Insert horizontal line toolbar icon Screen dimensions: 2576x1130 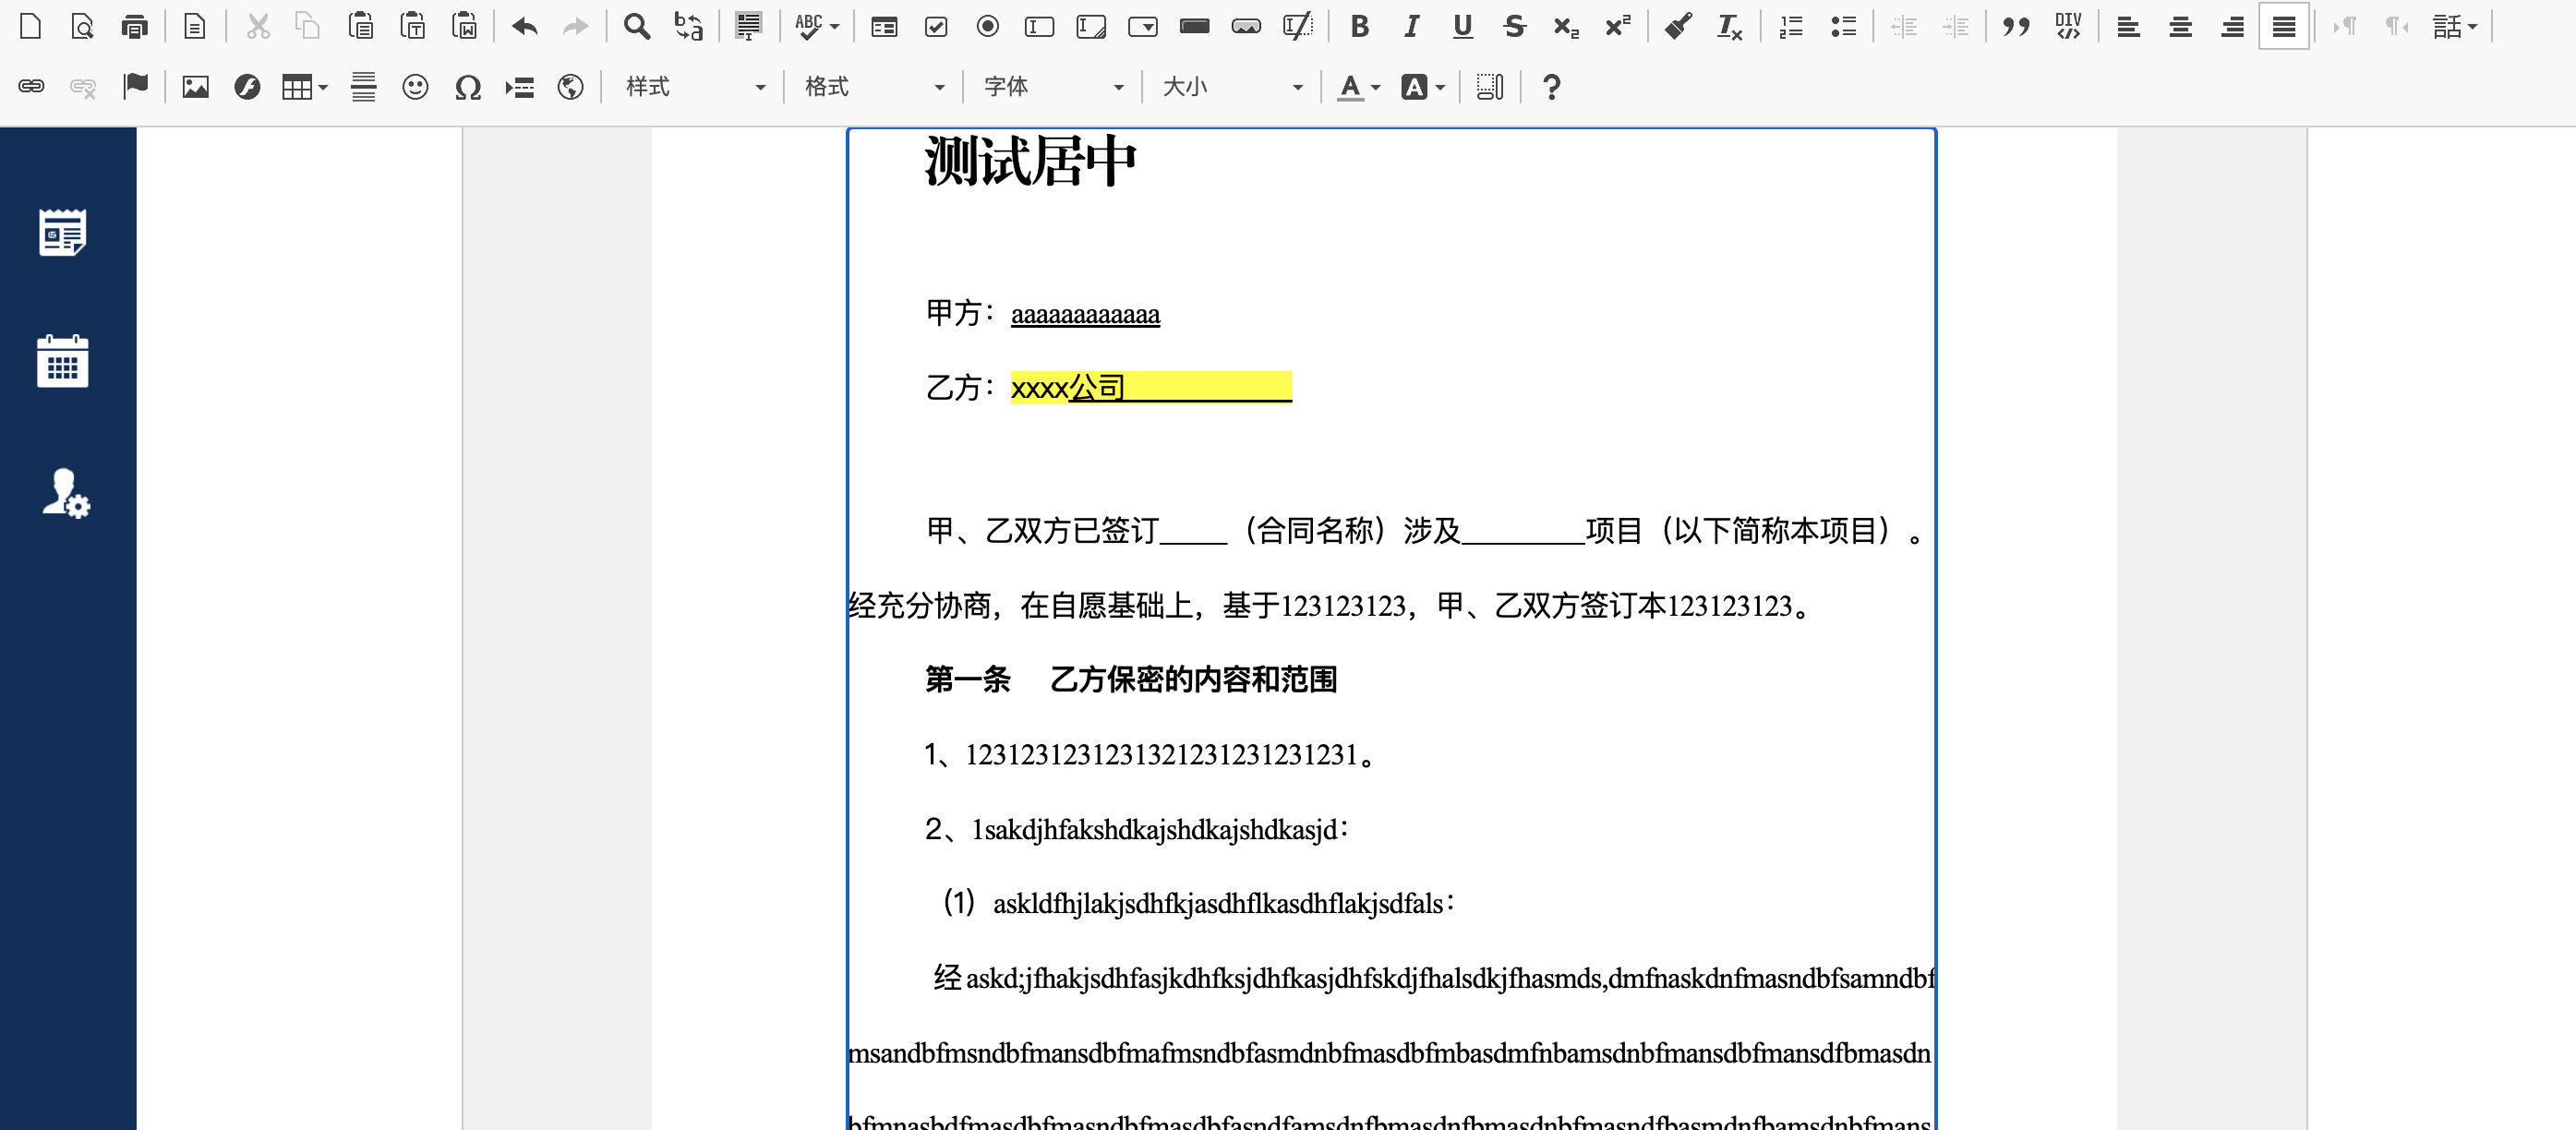pos(363,87)
